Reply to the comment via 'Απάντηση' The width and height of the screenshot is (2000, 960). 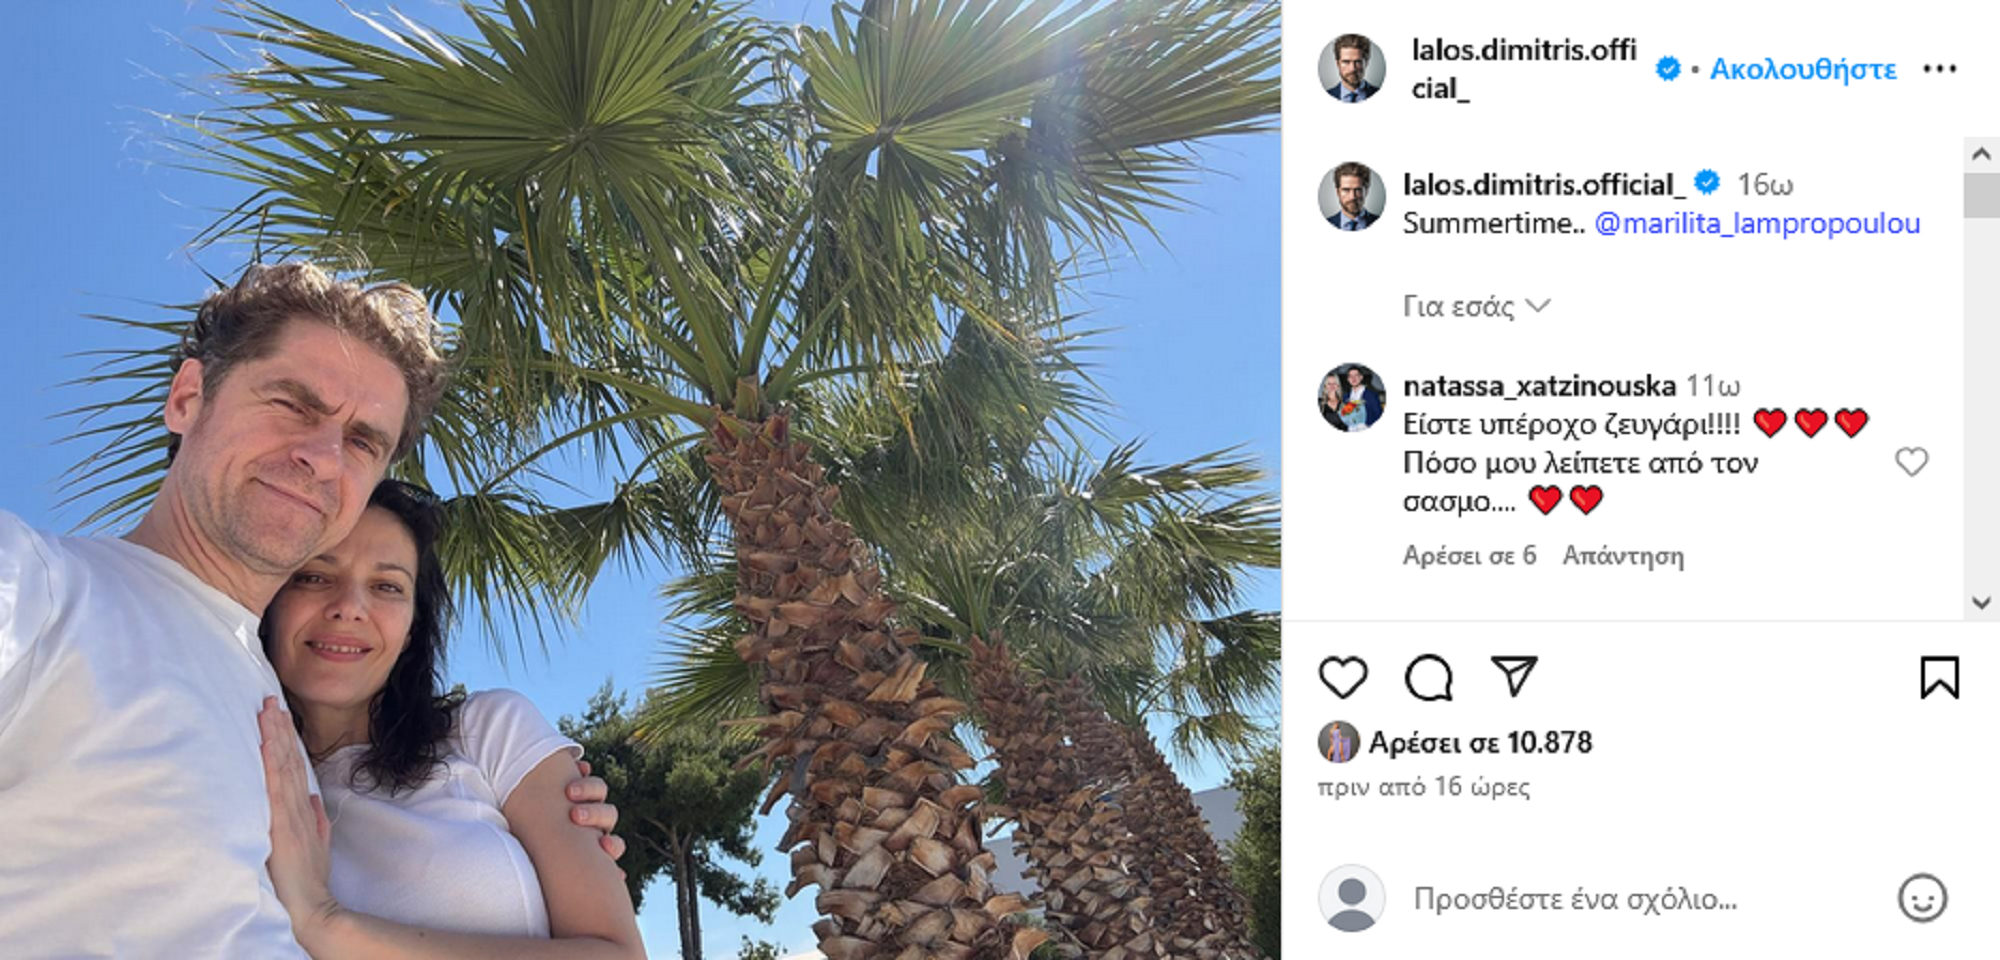[1622, 555]
